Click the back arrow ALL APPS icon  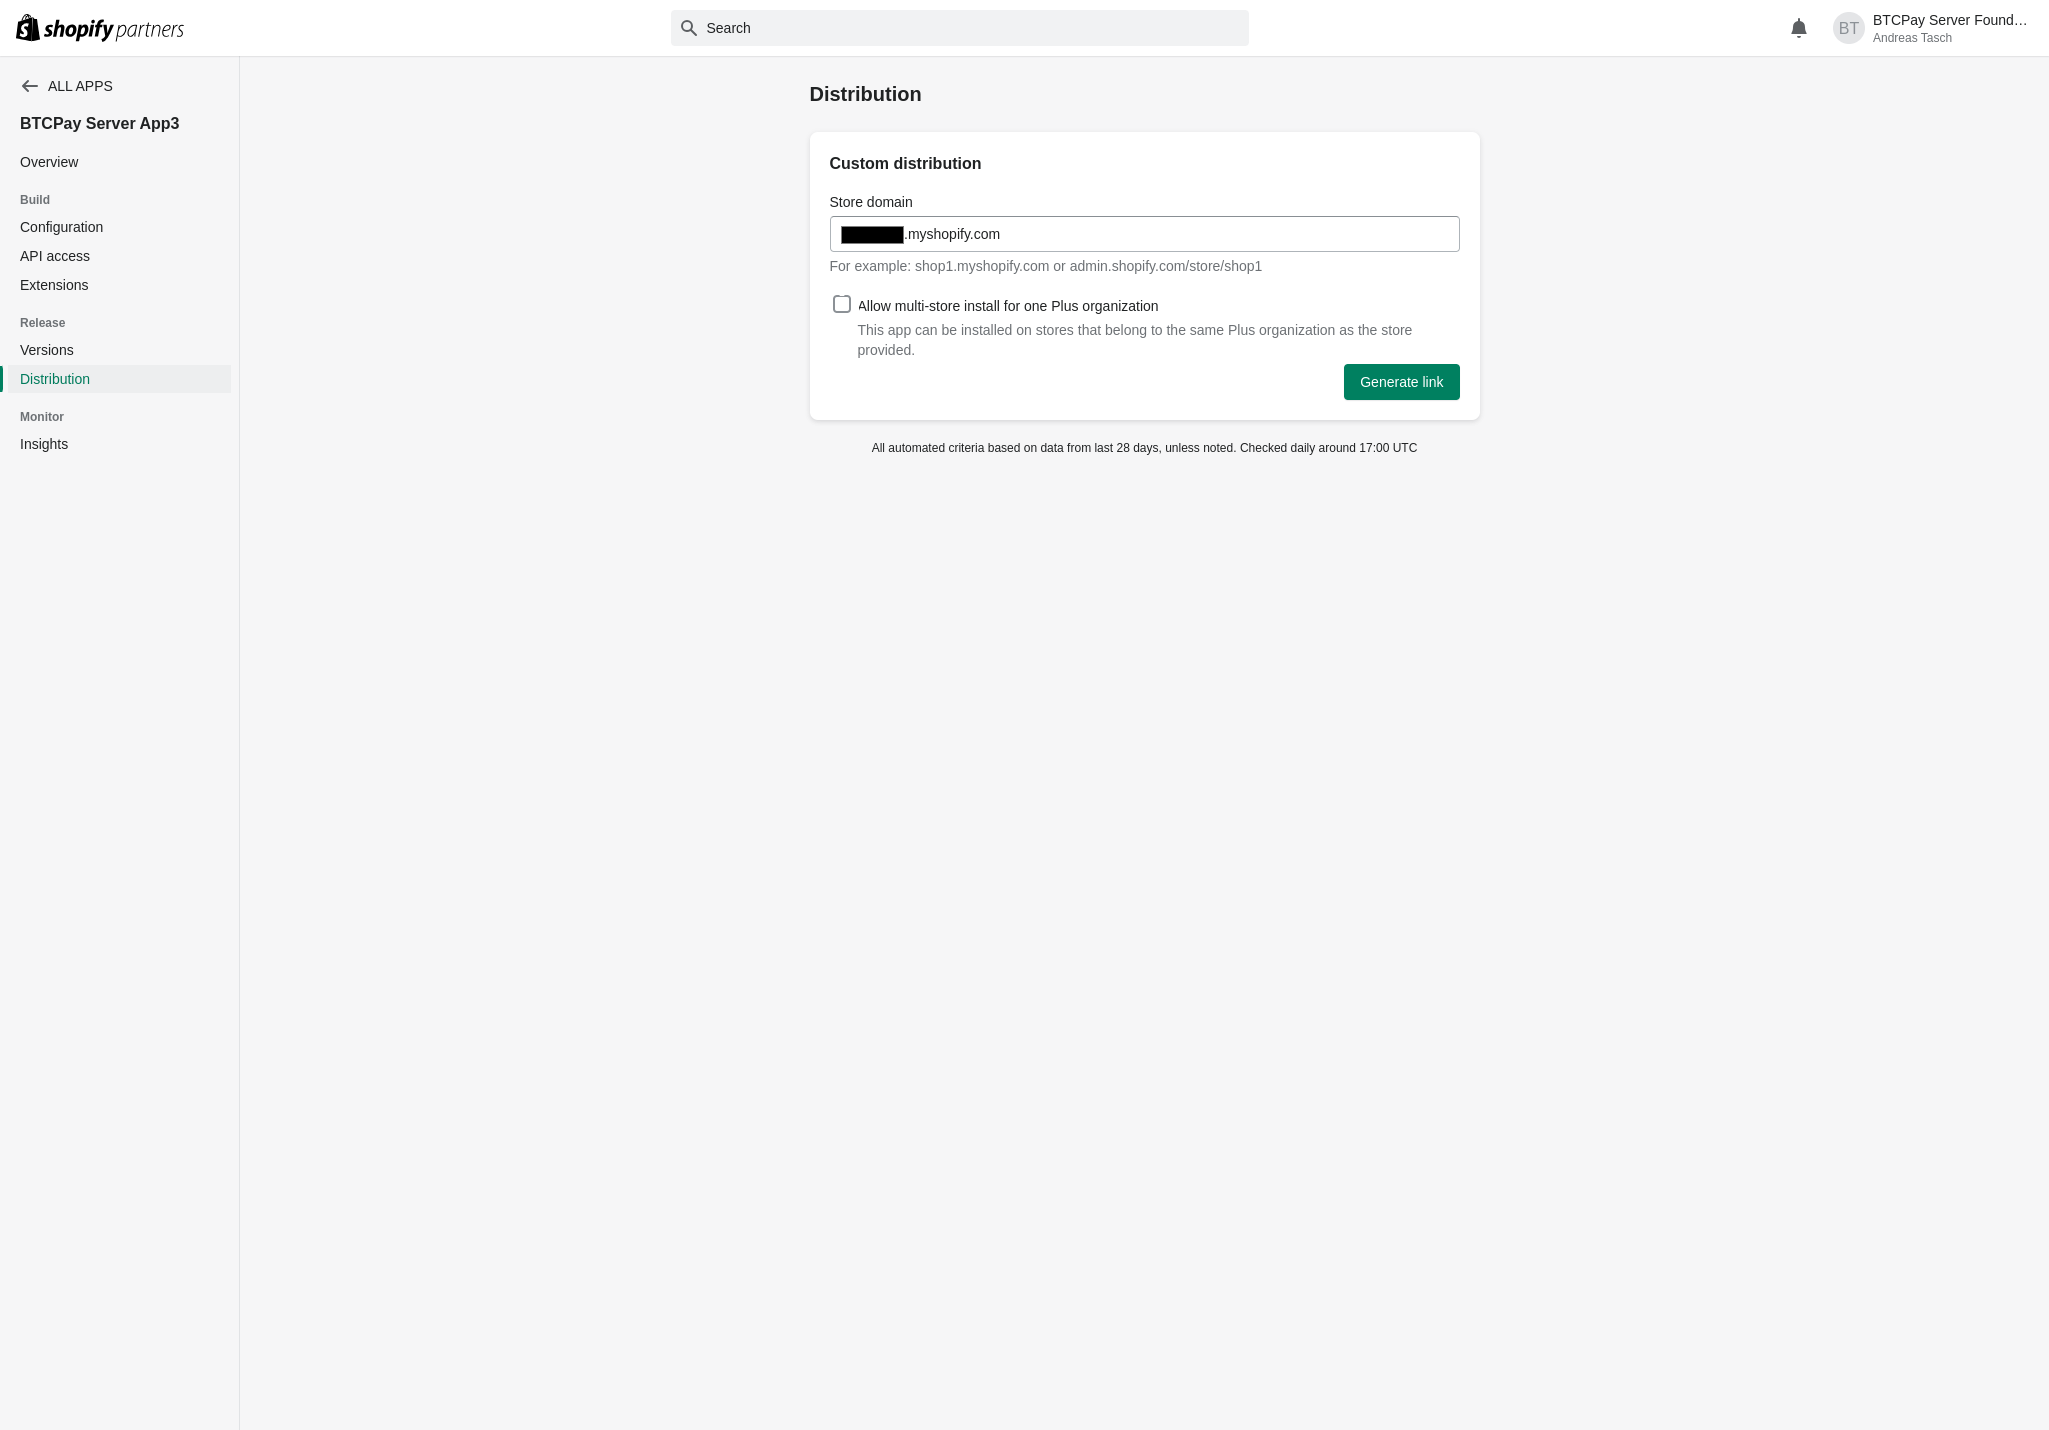[31, 86]
